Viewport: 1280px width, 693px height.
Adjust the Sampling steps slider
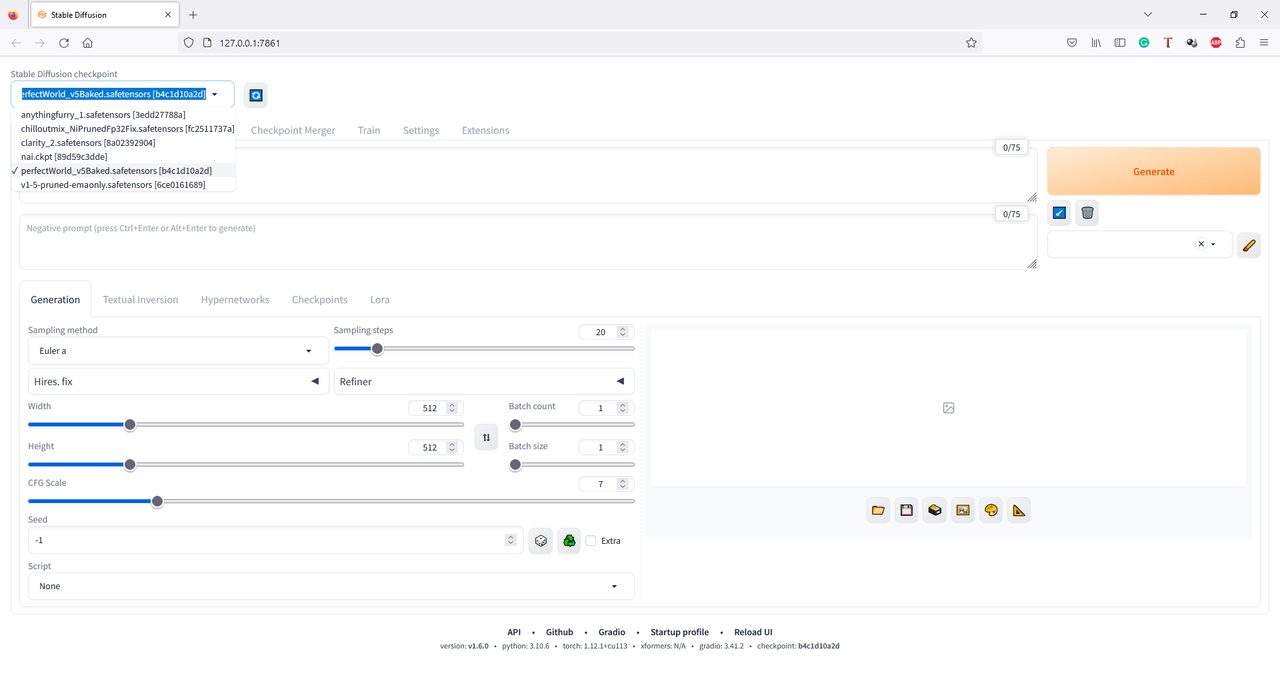click(x=484, y=348)
